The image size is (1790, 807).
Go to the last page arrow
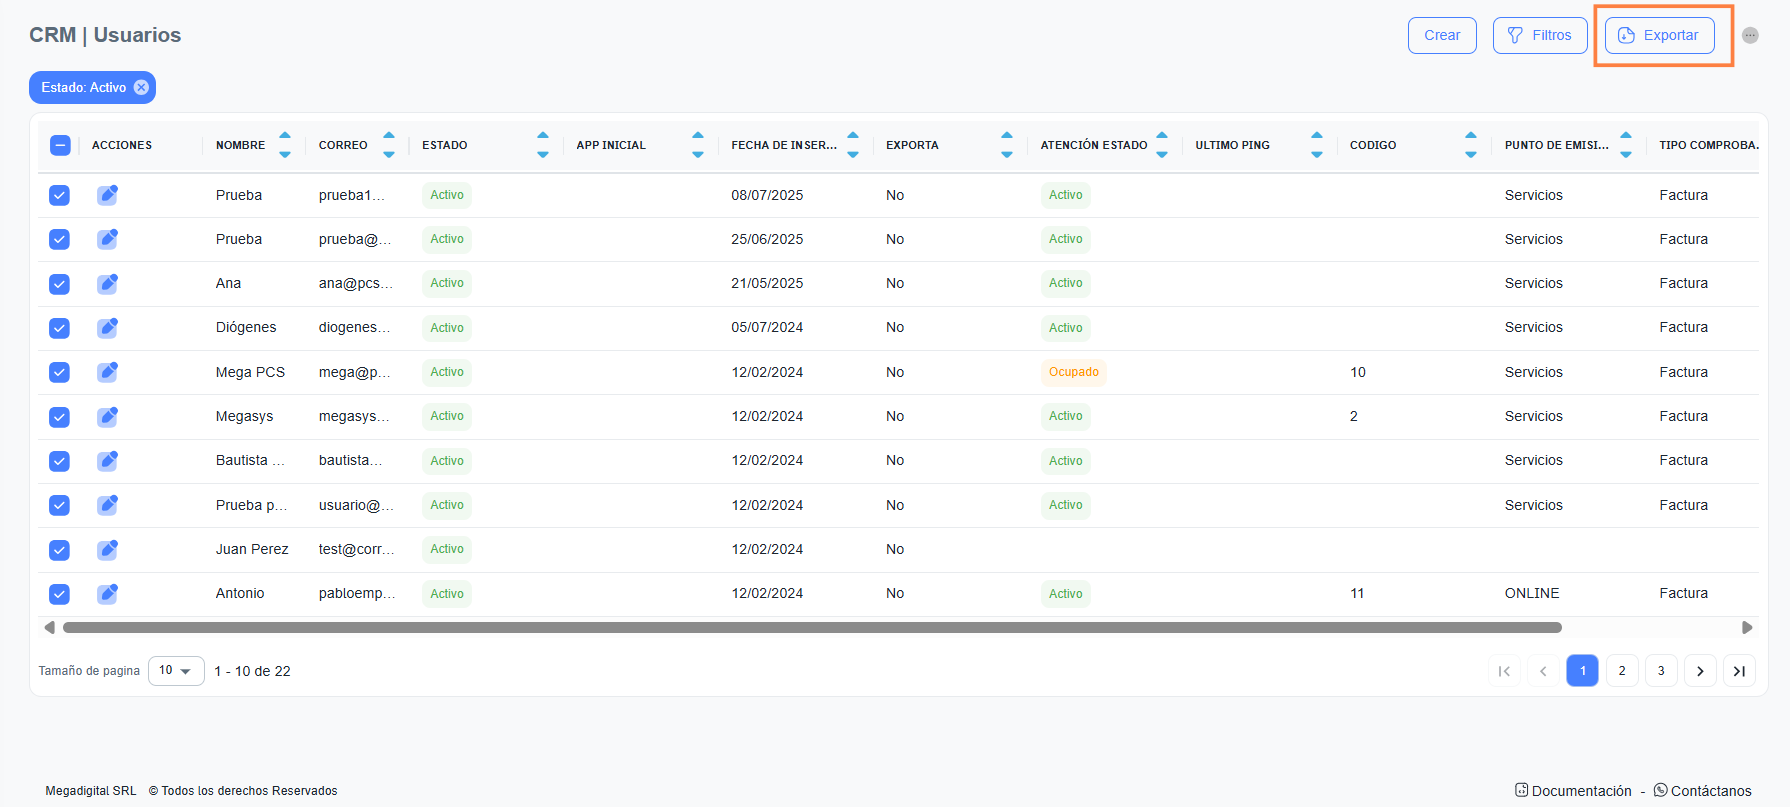(1739, 671)
